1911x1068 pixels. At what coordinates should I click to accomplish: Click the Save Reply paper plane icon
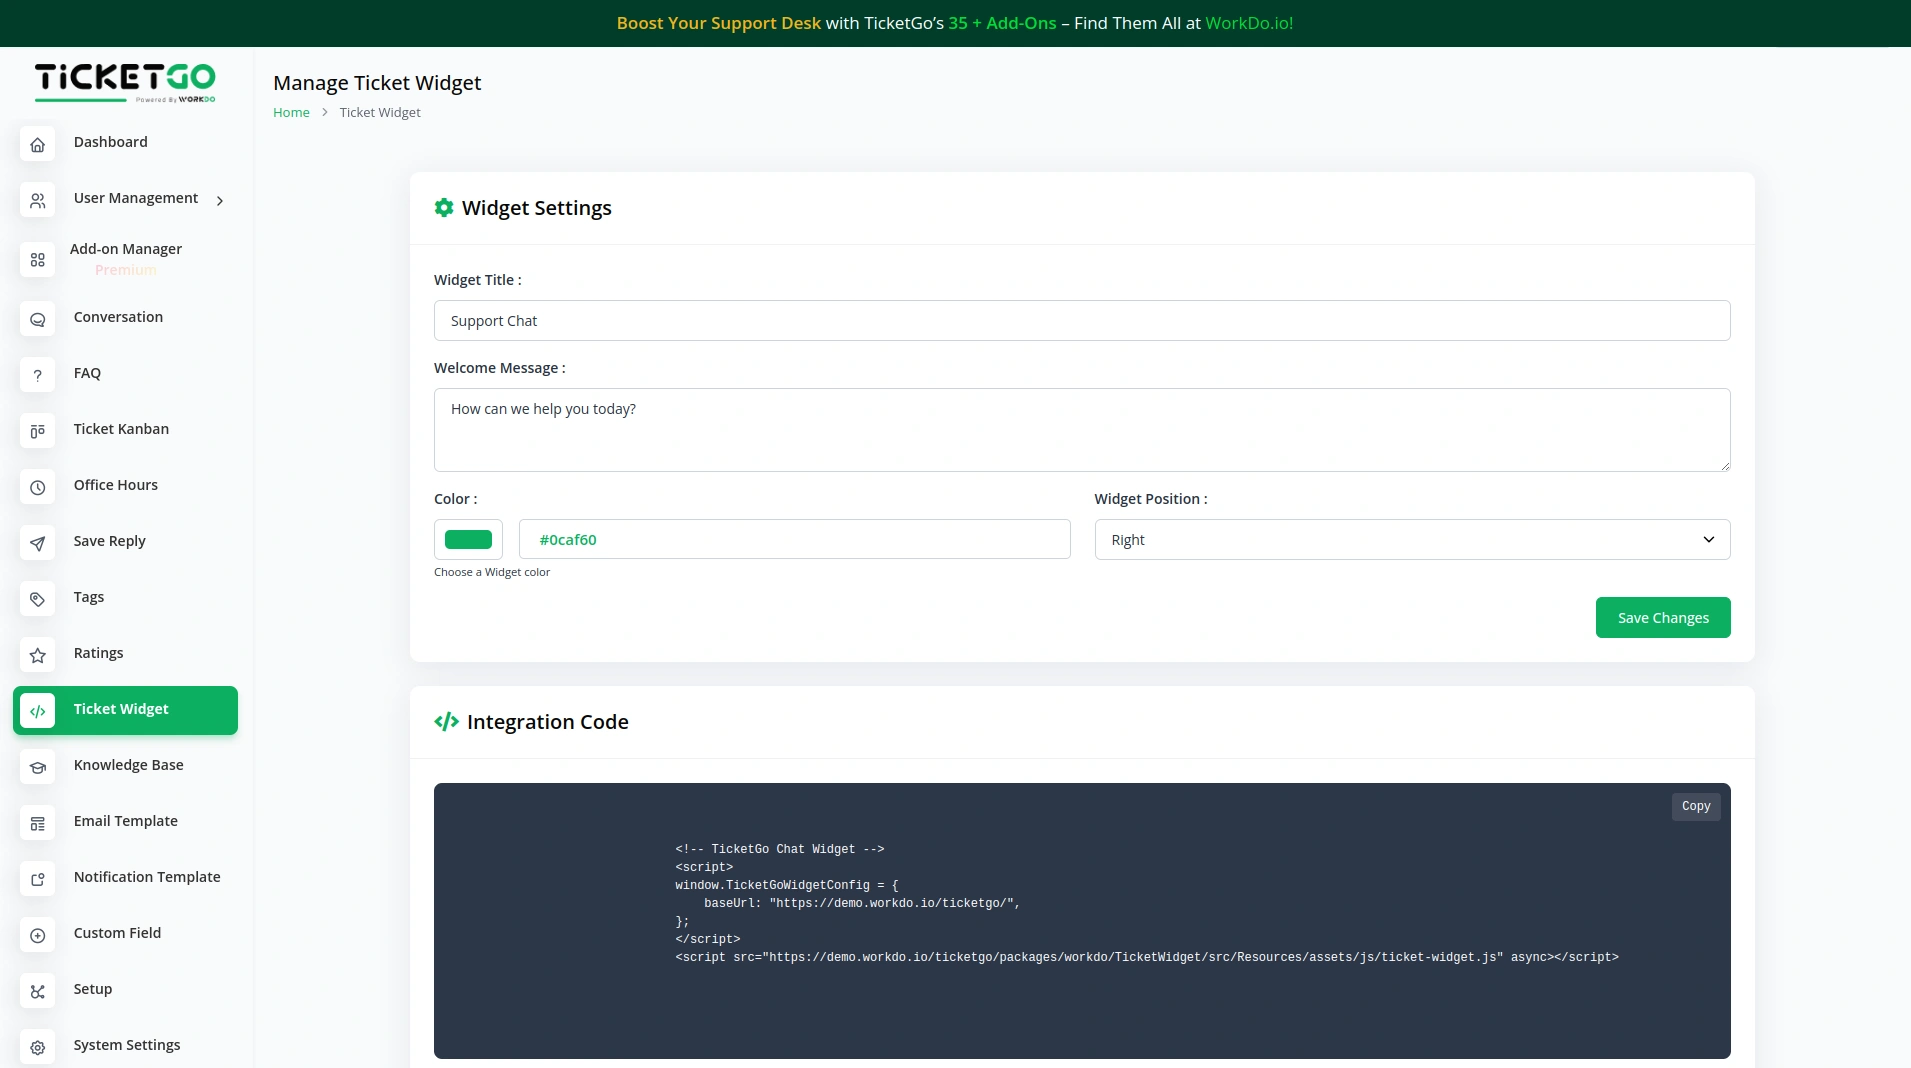click(x=37, y=544)
